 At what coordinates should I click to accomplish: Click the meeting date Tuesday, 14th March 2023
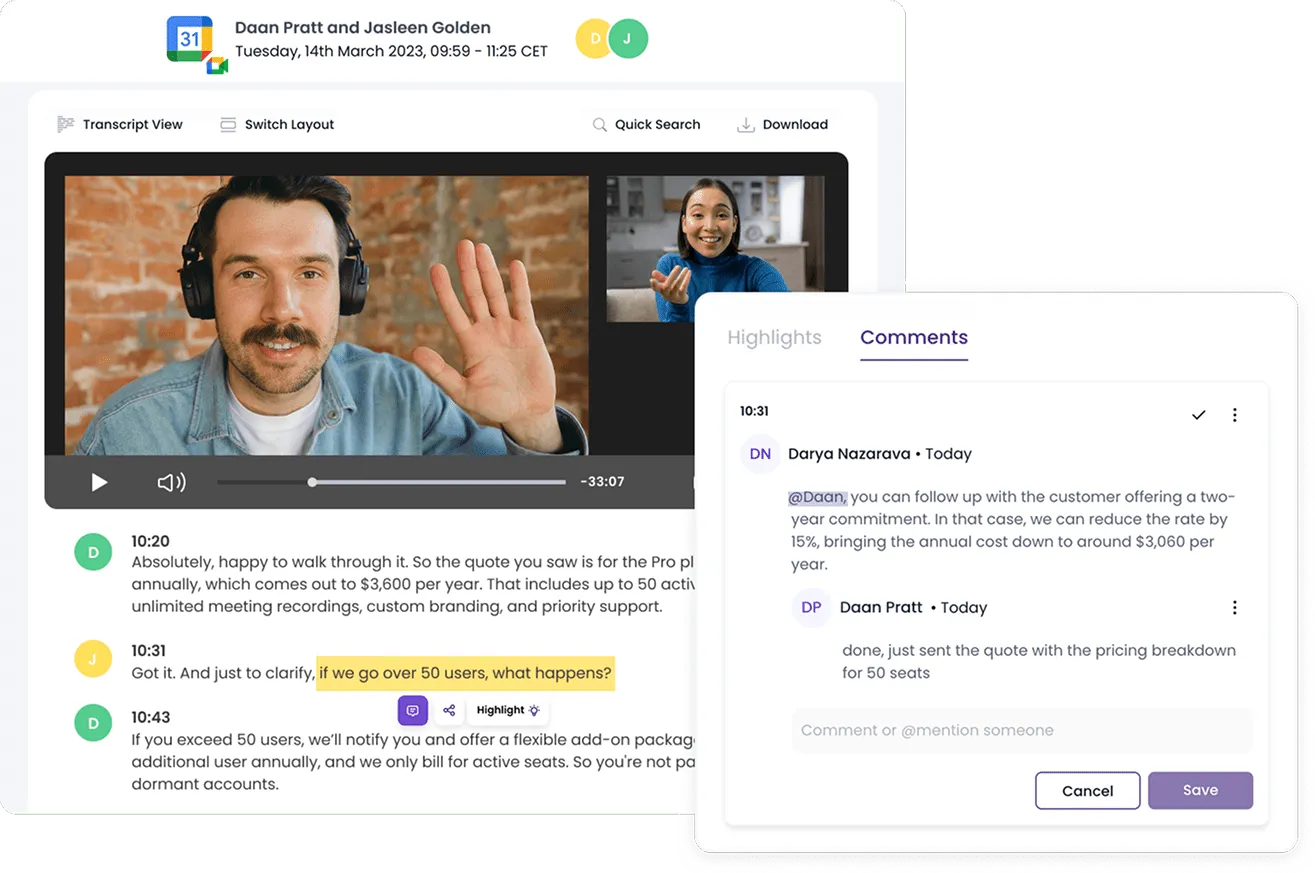click(328, 51)
